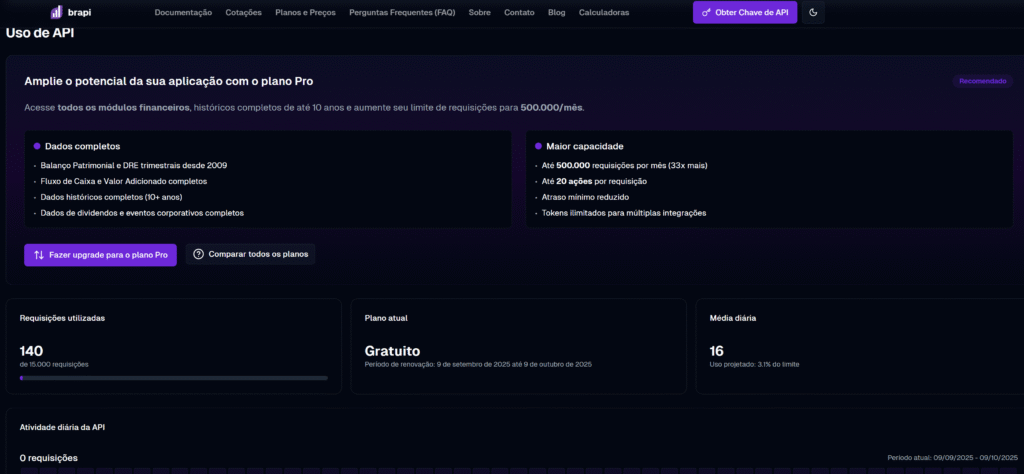
Task: Click Requisições utilizadas card label
Action: [62, 318]
